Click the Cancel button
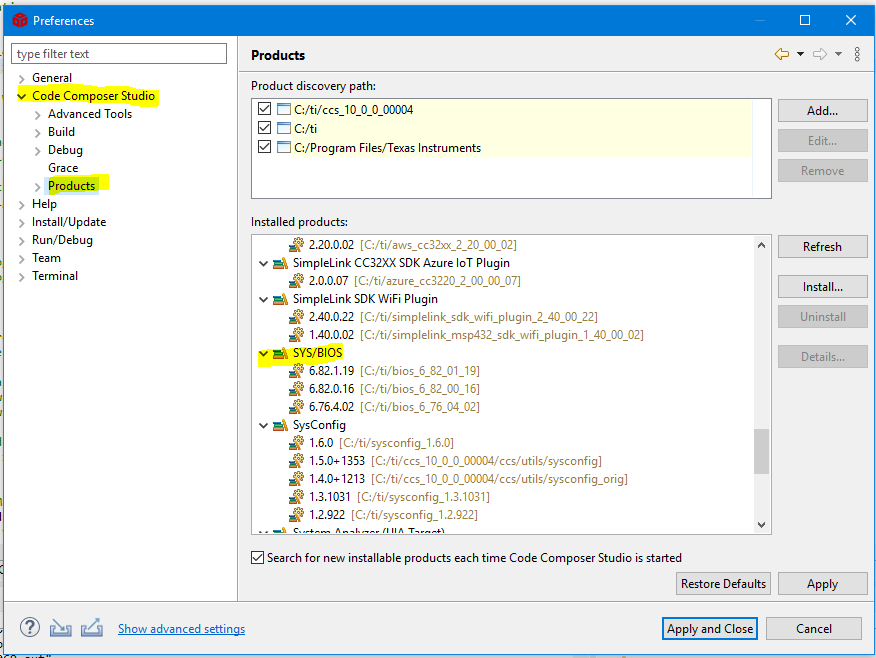 point(813,628)
